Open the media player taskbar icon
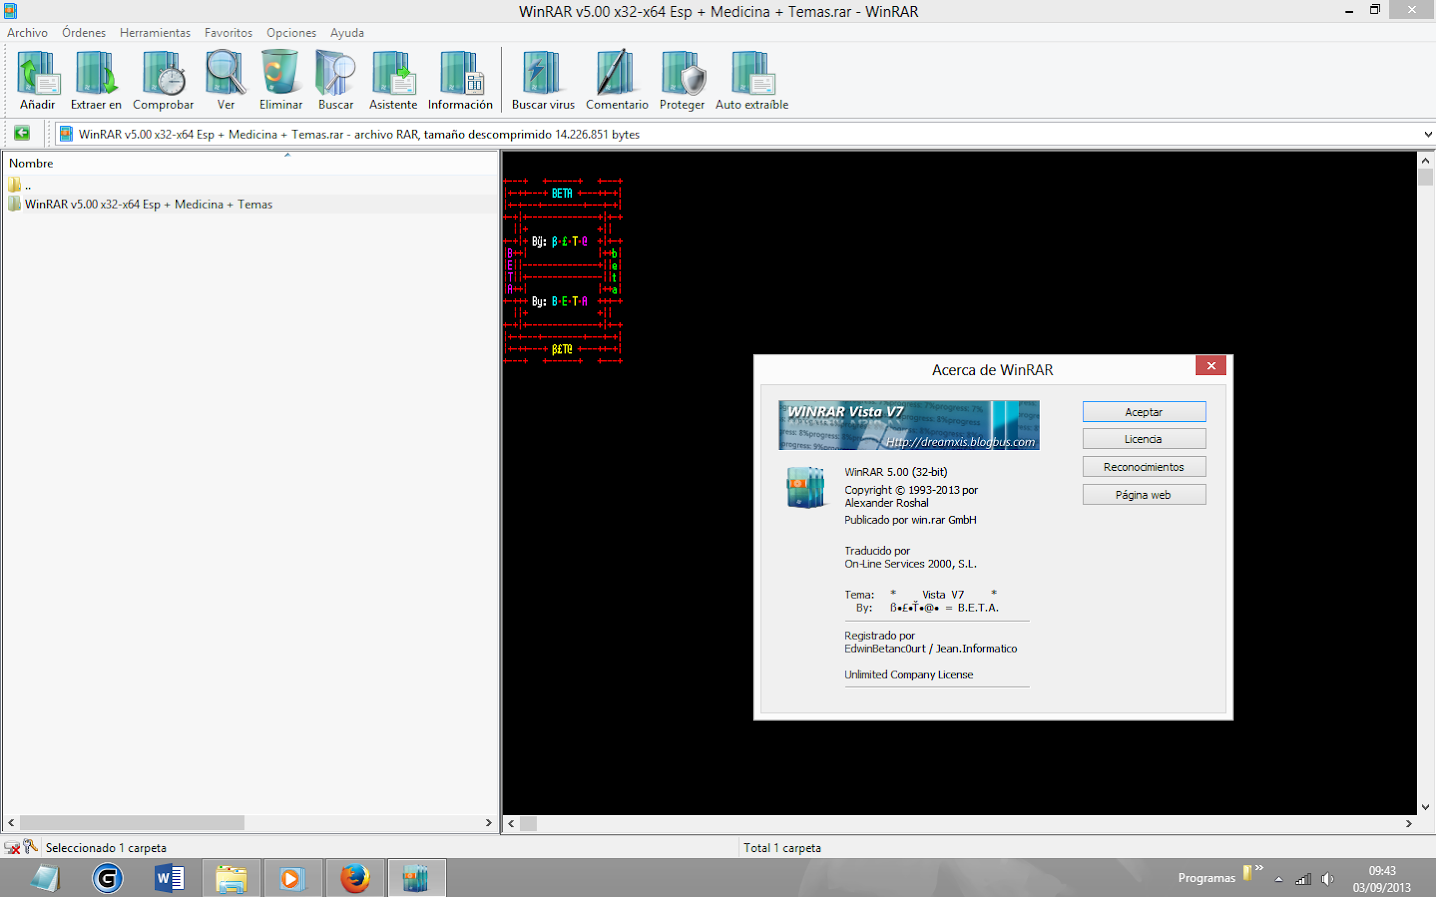 point(292,879)
